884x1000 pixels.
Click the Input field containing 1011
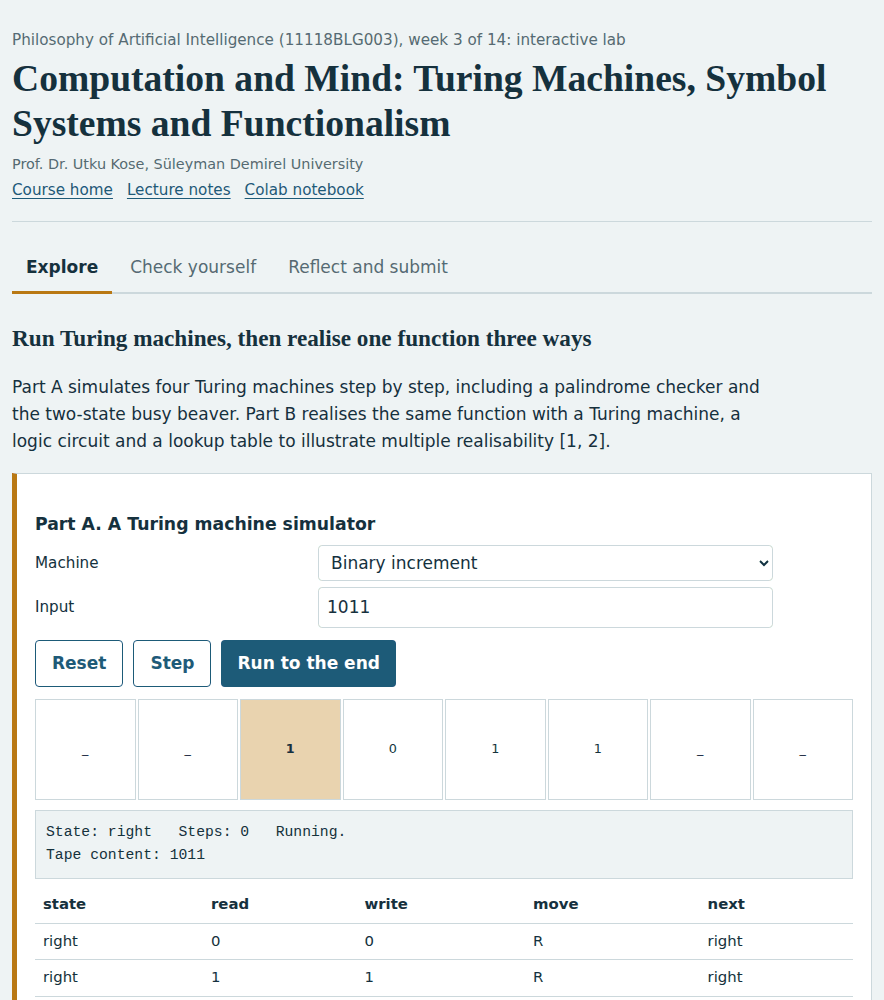point(545,607)
